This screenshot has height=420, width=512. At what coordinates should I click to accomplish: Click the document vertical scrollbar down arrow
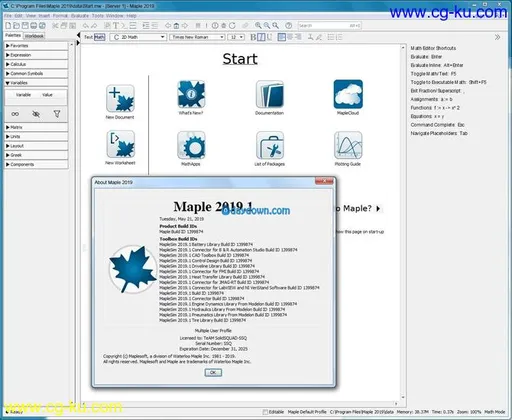click(x=403, y=397)
